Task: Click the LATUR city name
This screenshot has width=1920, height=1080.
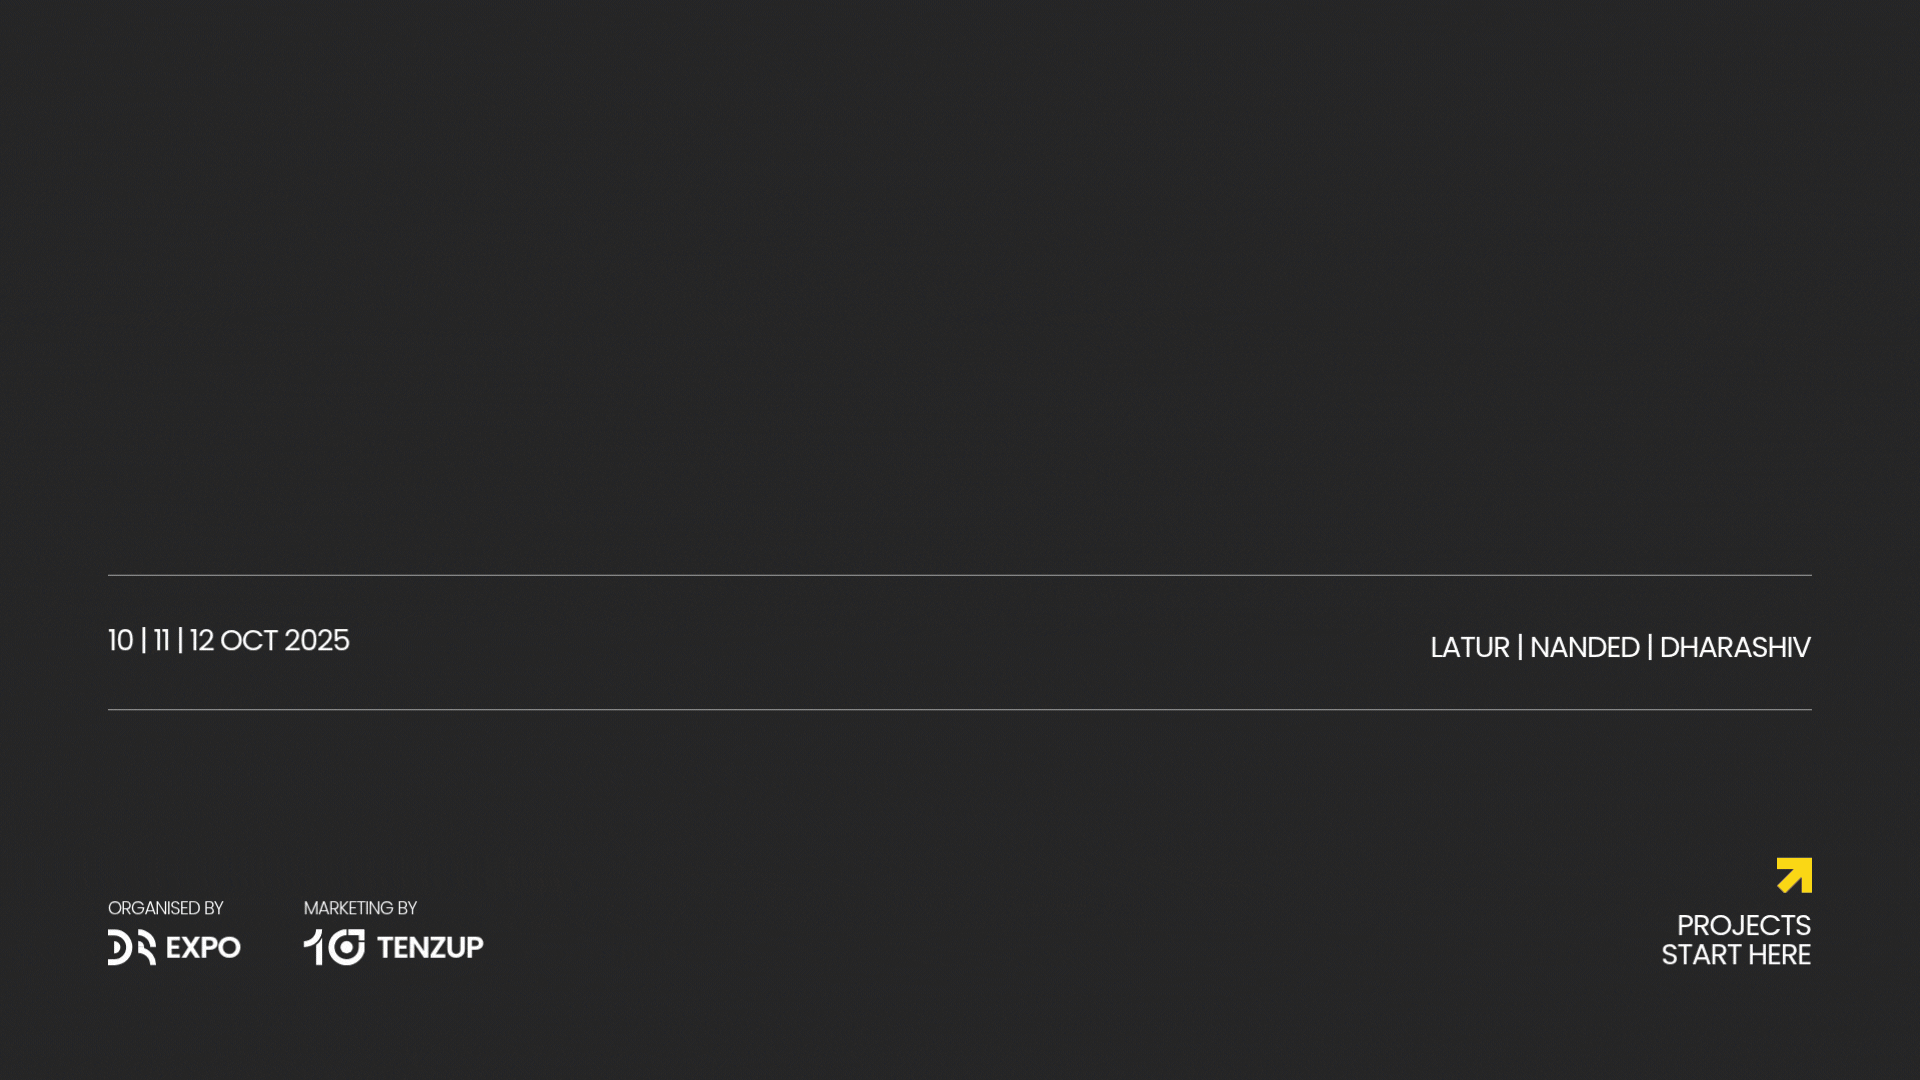Action: (x=1470, y=648)
